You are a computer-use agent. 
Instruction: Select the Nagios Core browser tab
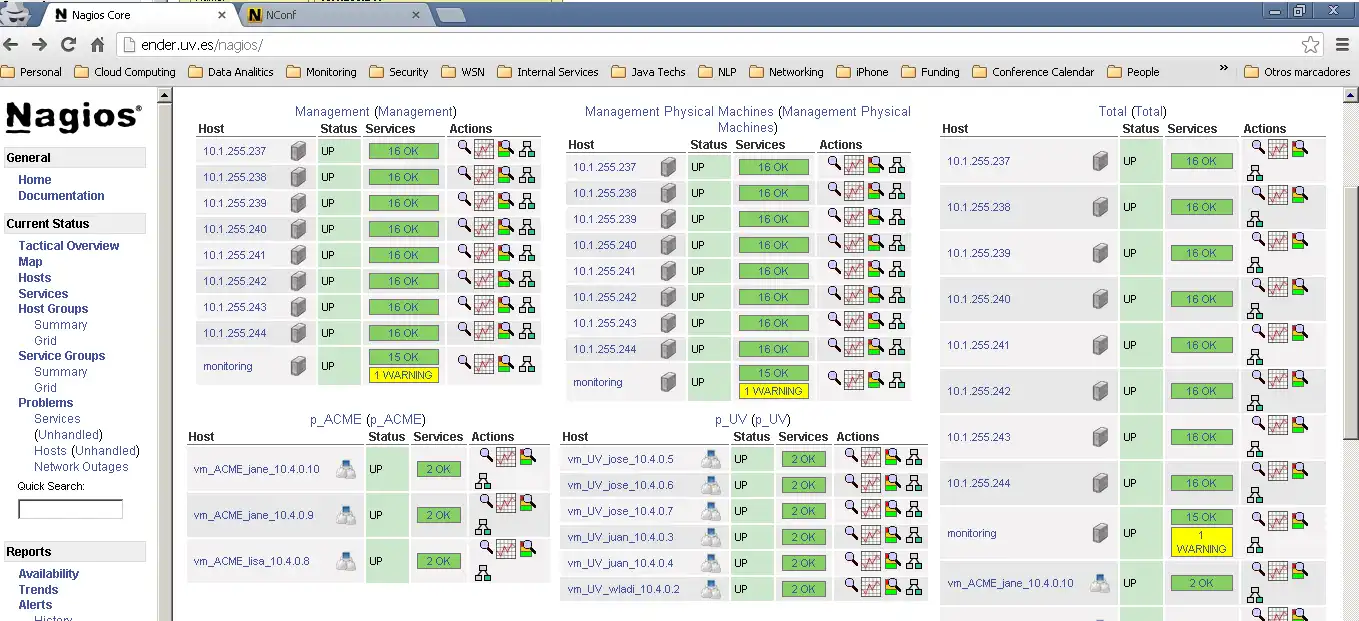pos(140,15)
